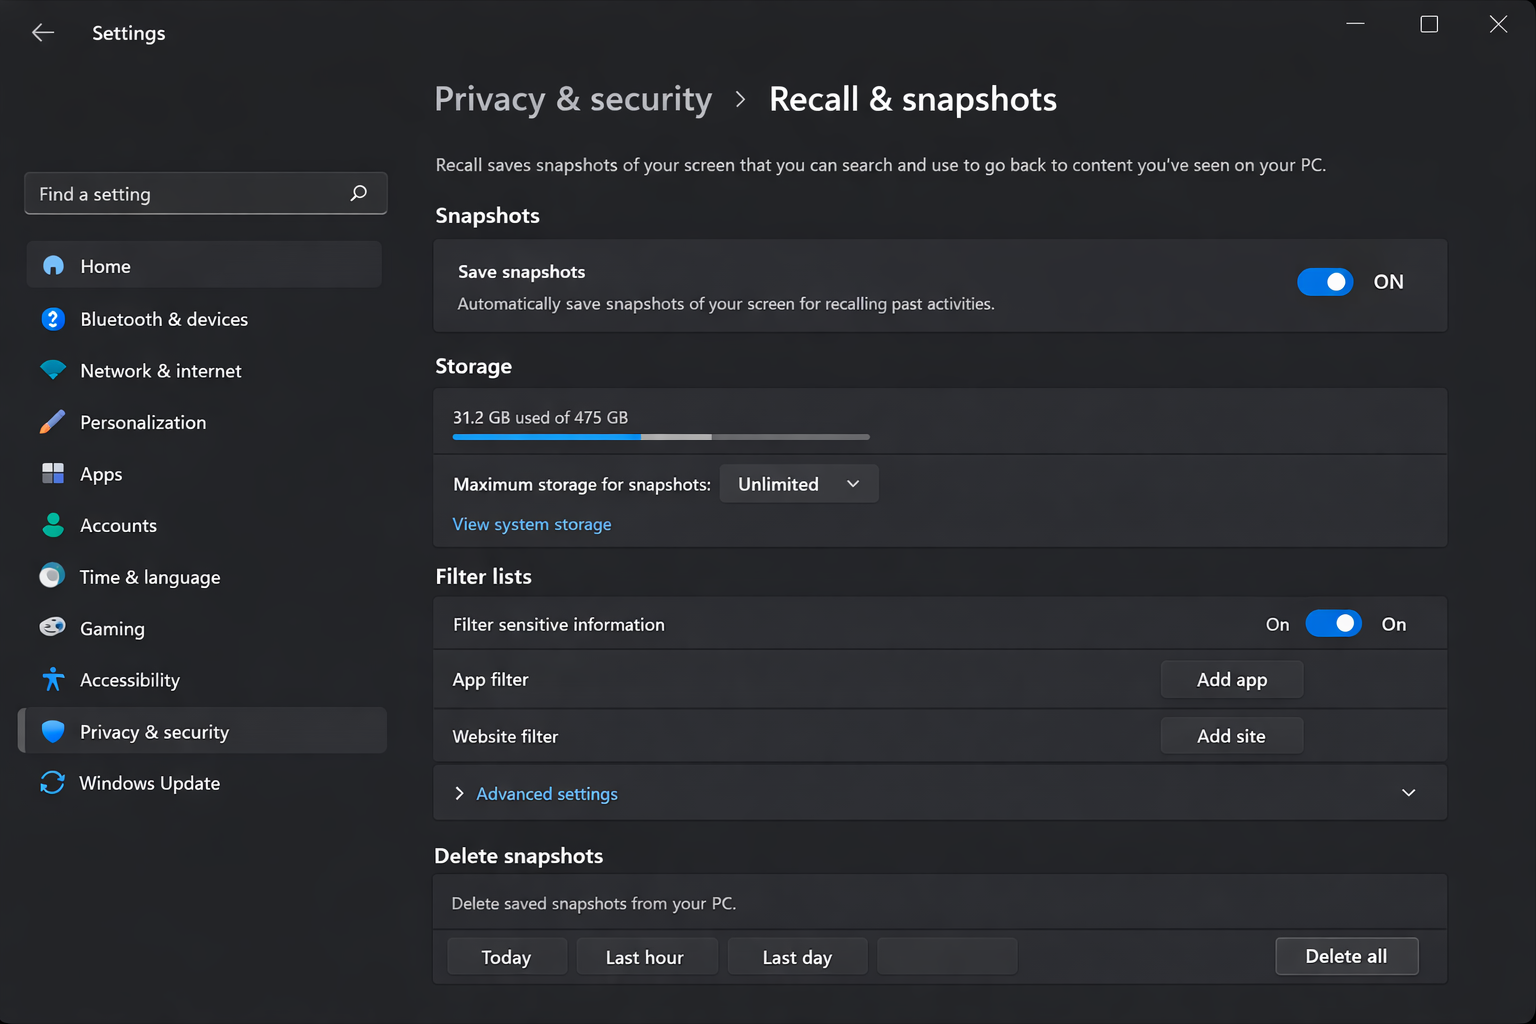This screenshot has height=1024, width=1536.
Task: Disable Filter sensitive information toggle
Action: coord(1333,624)
